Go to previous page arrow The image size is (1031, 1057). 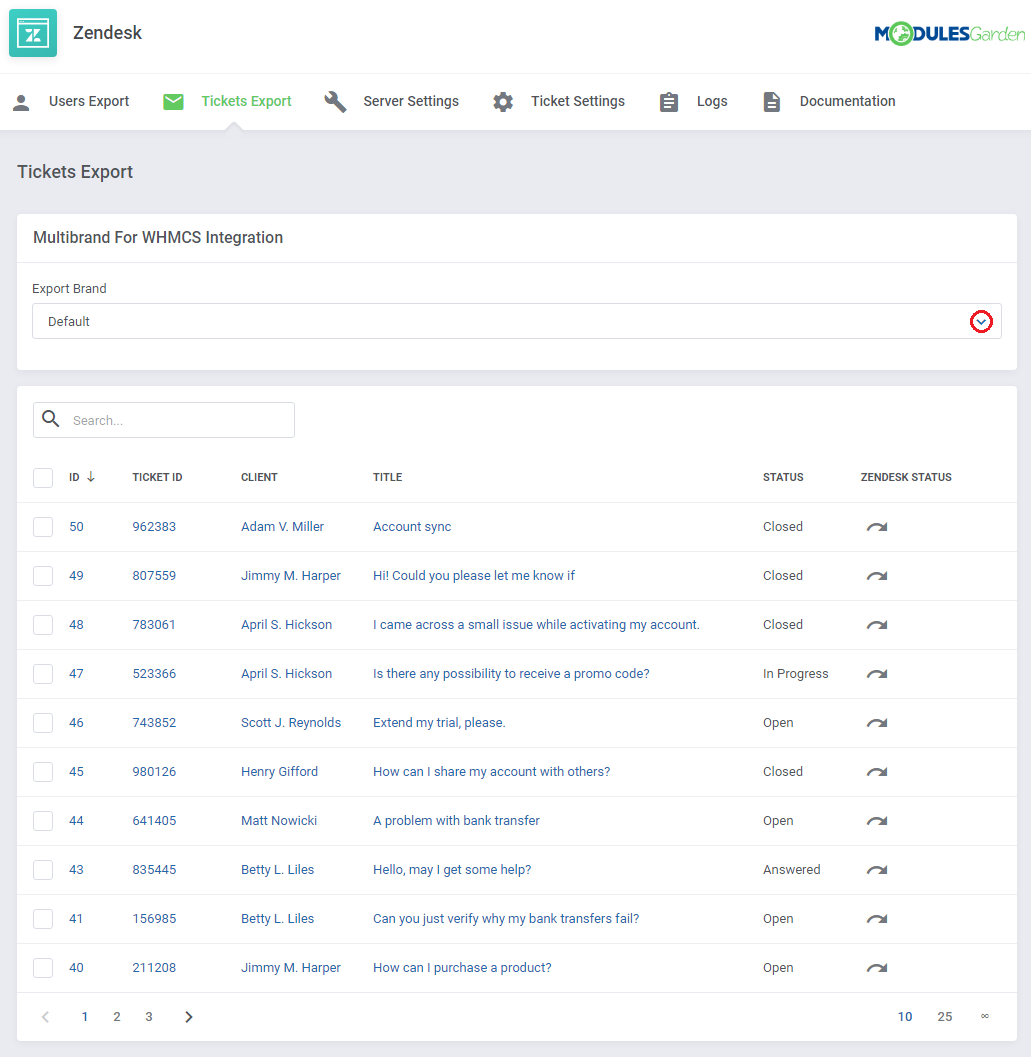click(x=45, y=1017)
